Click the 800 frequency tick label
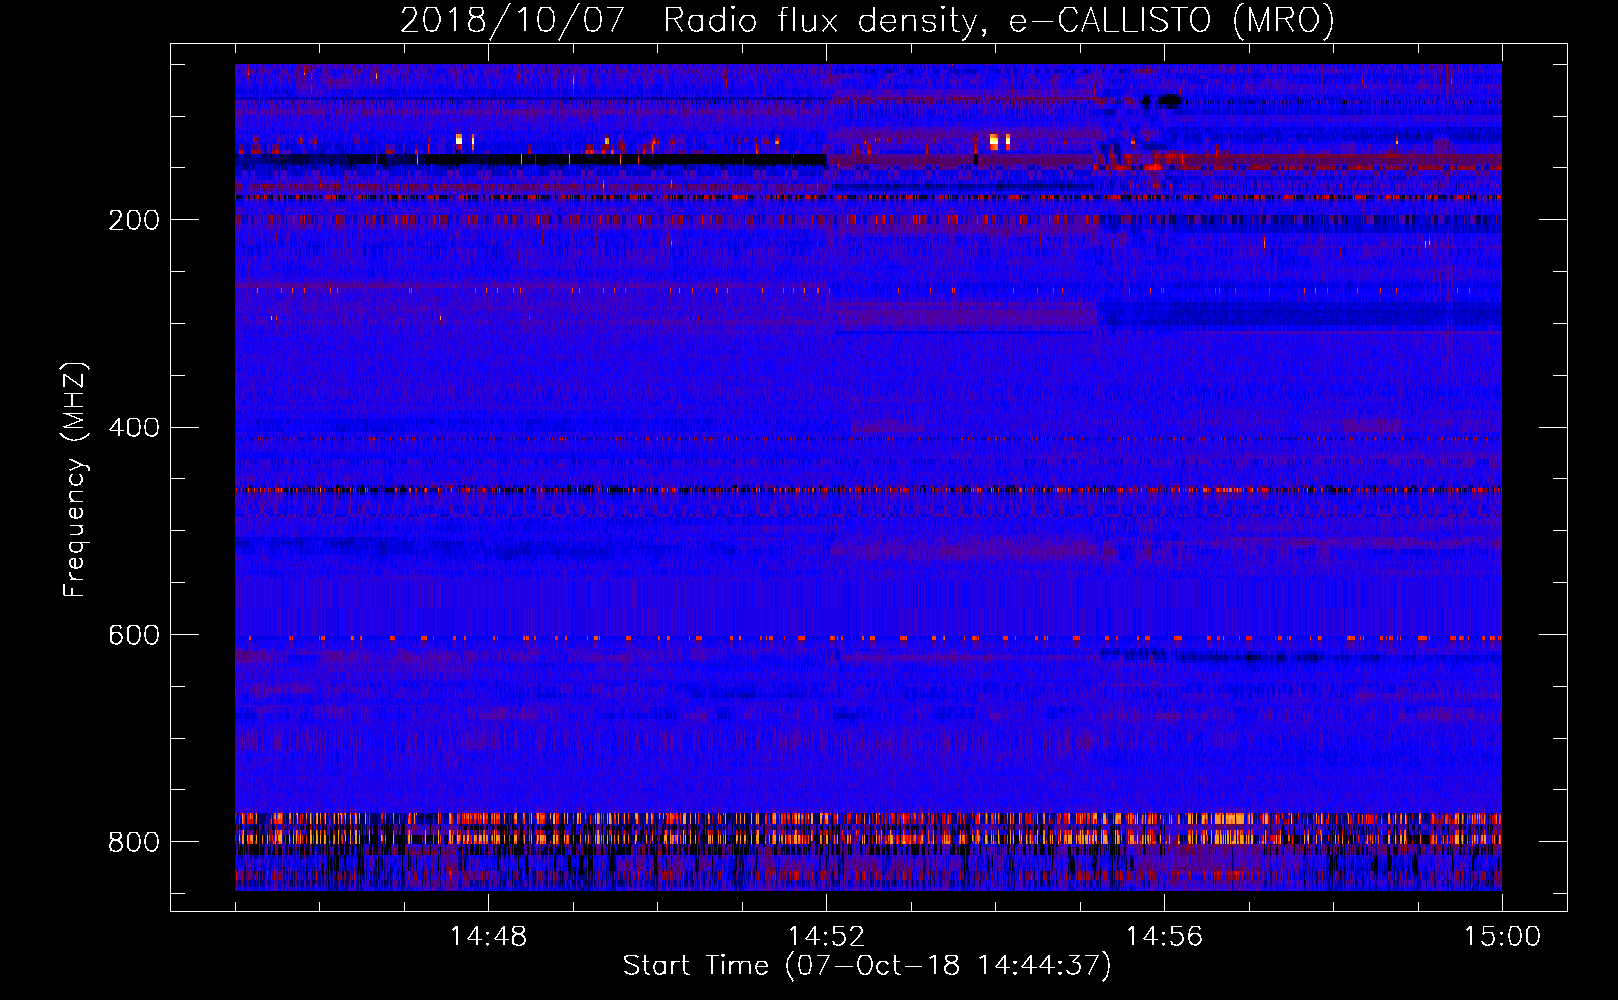The image size is (1618, 1000). 134,842
